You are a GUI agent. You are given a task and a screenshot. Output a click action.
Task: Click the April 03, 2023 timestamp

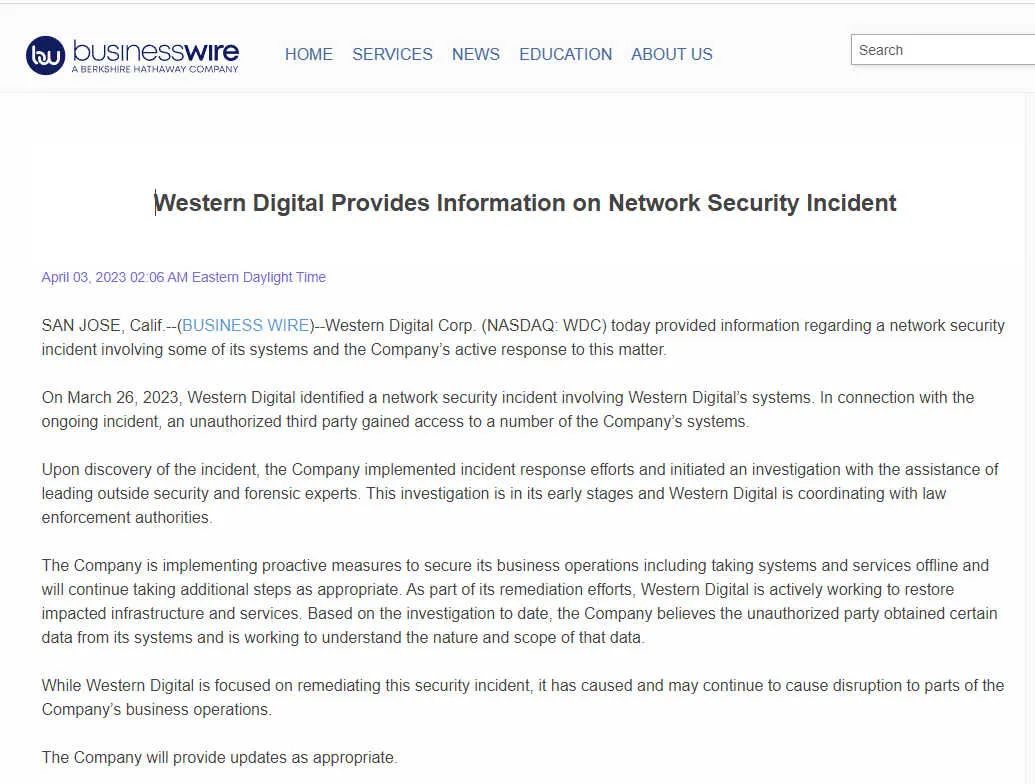point(184,277)
